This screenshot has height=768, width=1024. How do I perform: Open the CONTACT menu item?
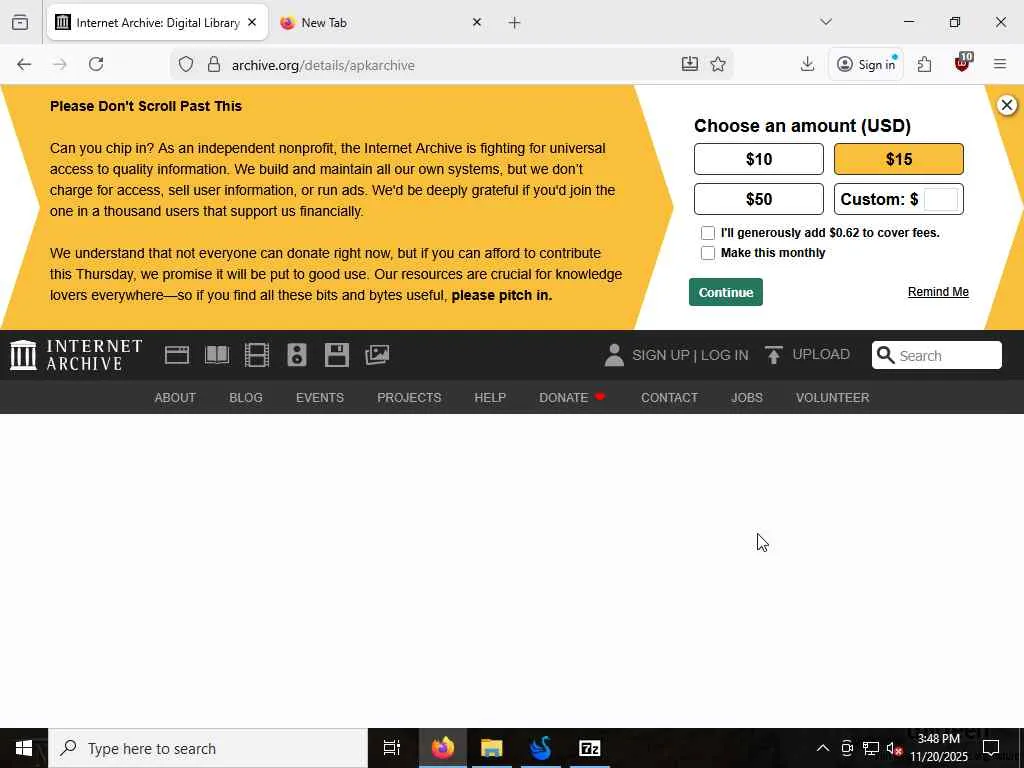coord(669,398)
